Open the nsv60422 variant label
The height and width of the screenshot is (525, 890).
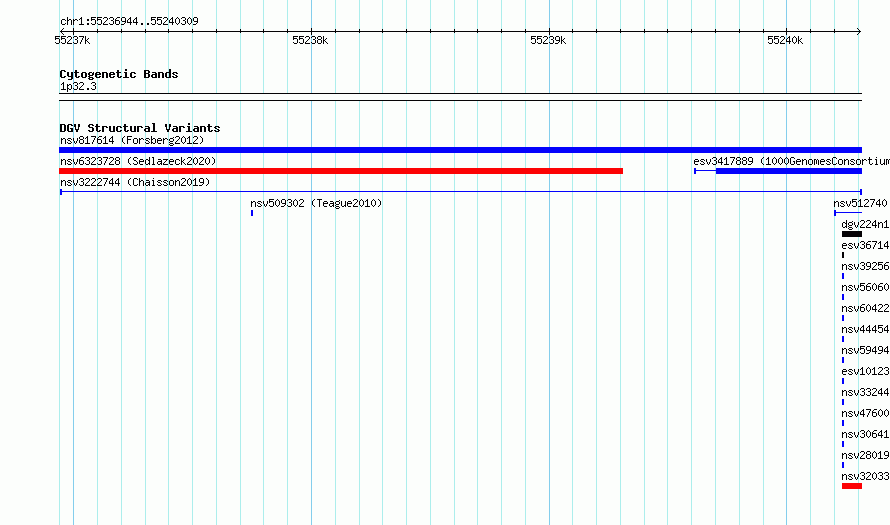point(866,308)
